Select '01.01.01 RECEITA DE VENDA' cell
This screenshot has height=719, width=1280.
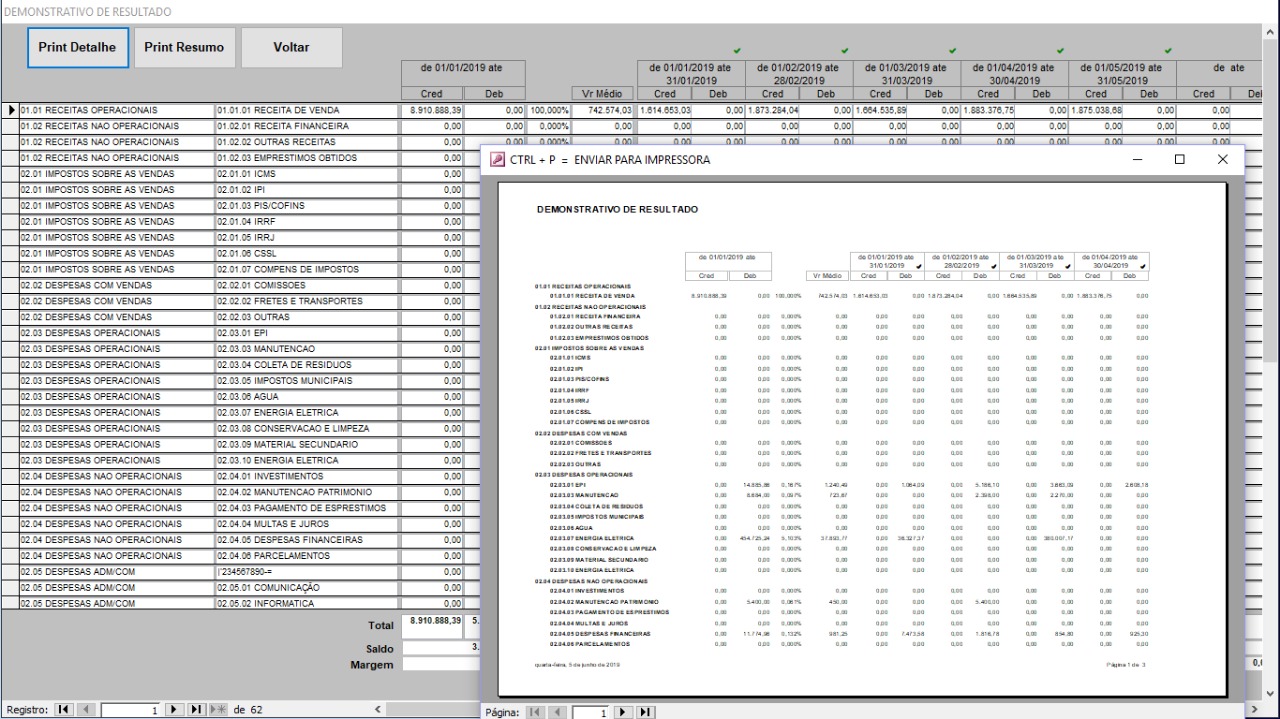[307, 110]
